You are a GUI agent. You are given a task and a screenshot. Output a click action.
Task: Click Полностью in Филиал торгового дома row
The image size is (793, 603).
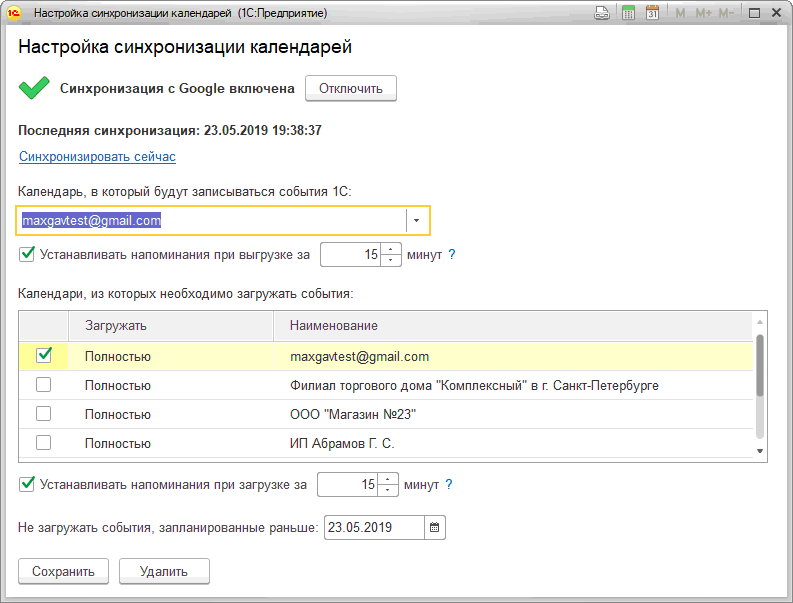(x=118, y=385)
